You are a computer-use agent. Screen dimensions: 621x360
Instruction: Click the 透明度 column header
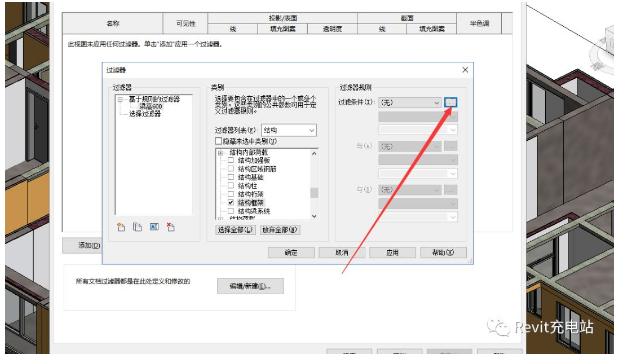(332, 29)
